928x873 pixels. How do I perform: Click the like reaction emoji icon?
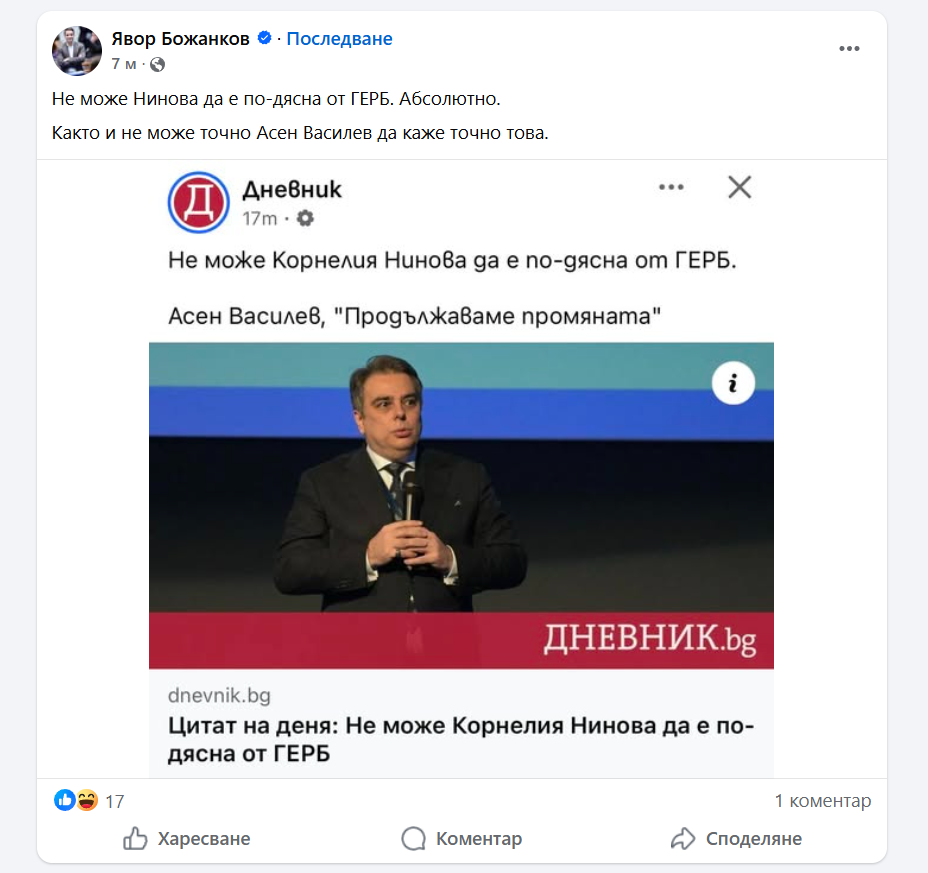65,800
